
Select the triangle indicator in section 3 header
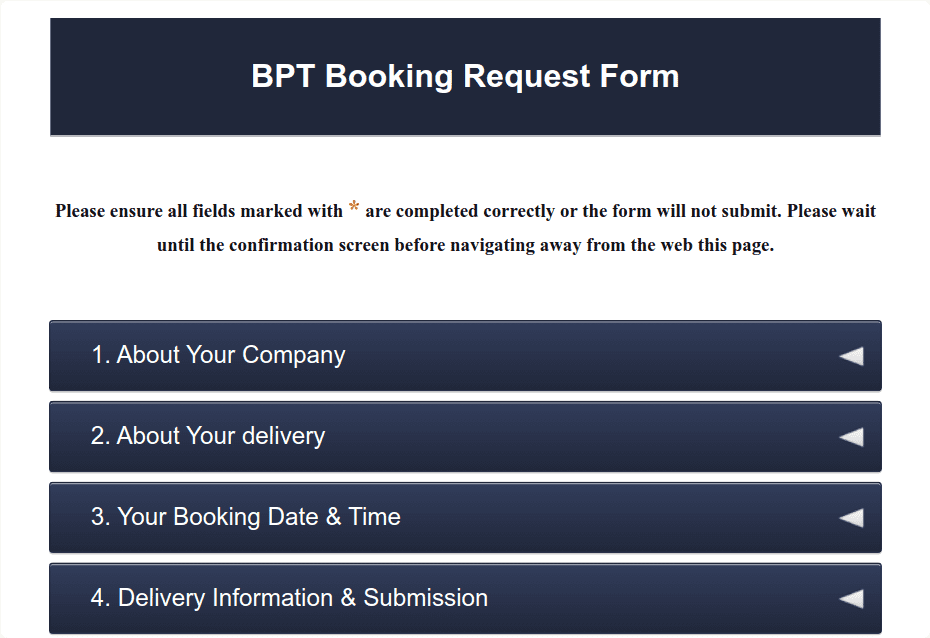849,517
